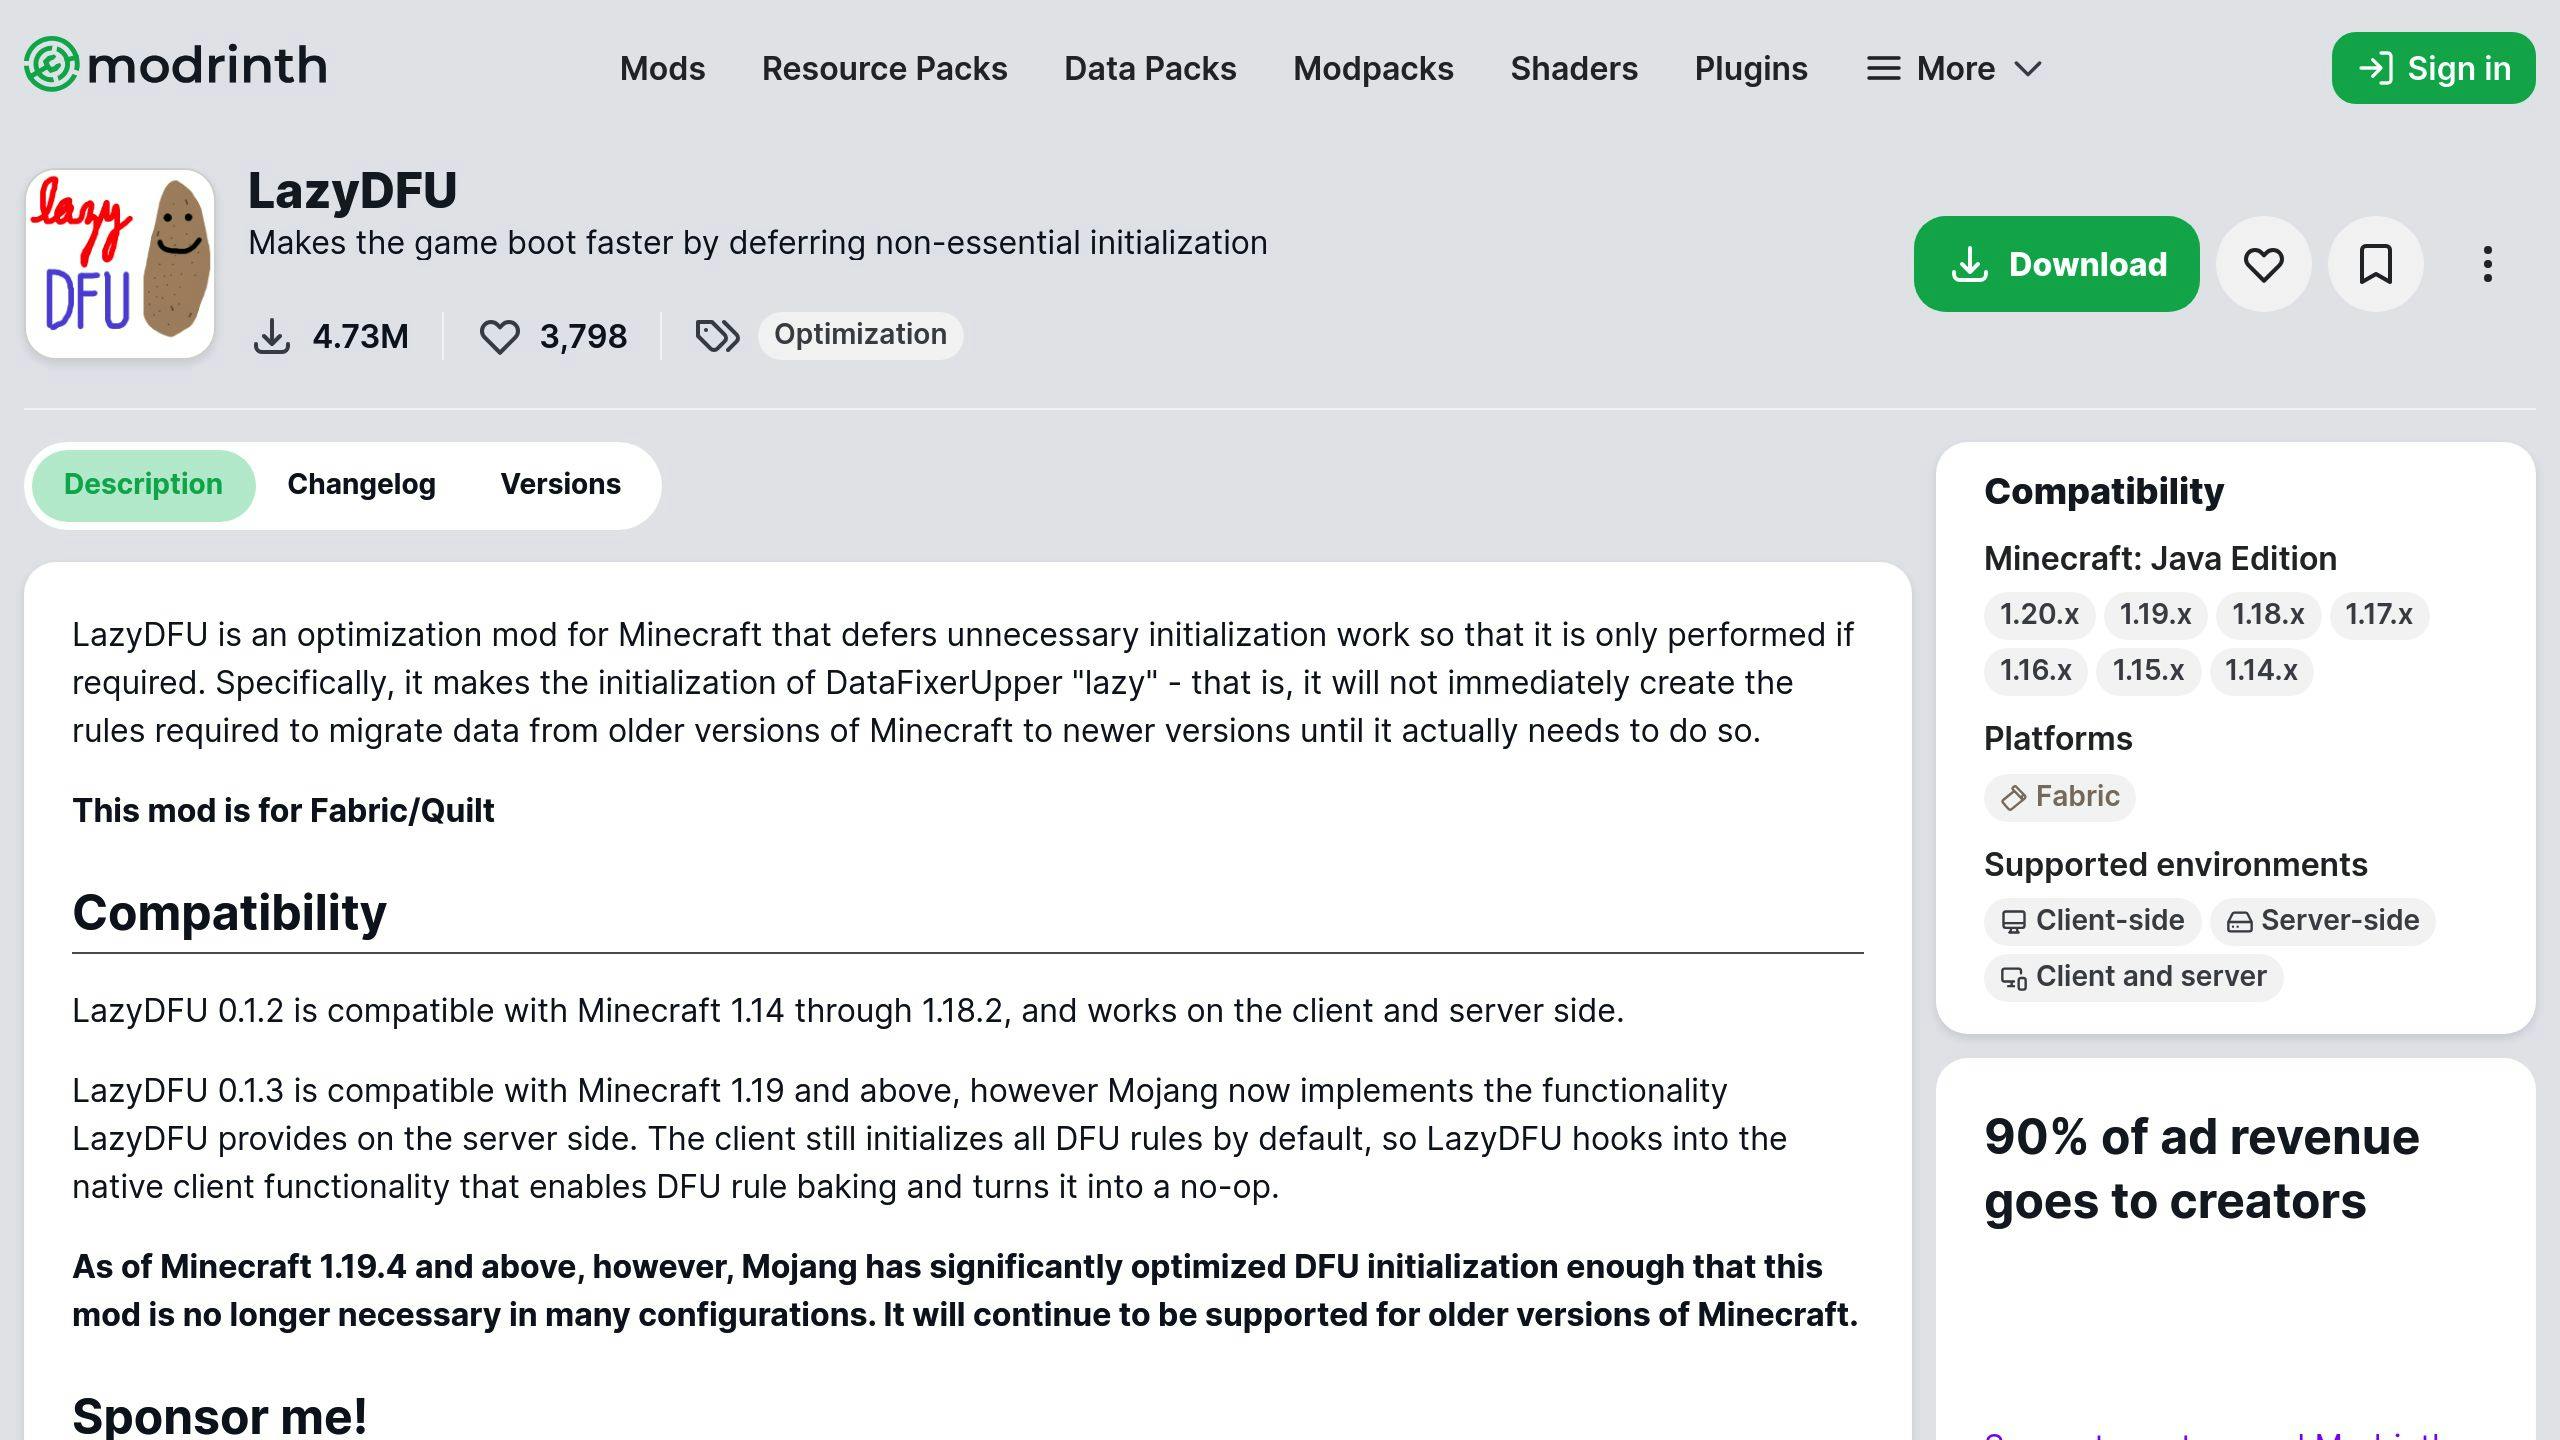The width and height of the screenshot is (2560, 1440).
Task: Open Resource Packs in navigation
Action: click(884, 68)
